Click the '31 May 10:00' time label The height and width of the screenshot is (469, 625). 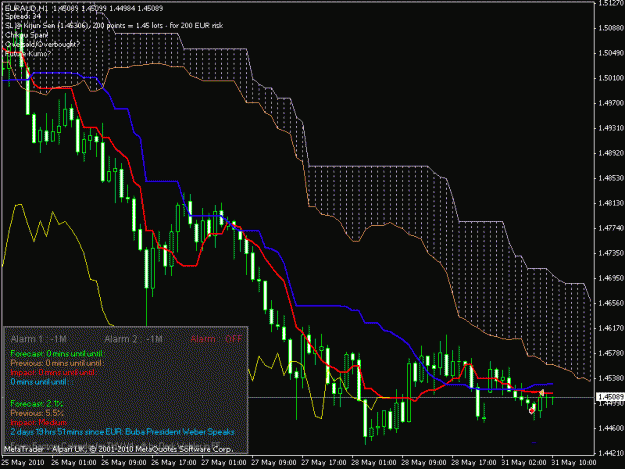tap(574, 463)
